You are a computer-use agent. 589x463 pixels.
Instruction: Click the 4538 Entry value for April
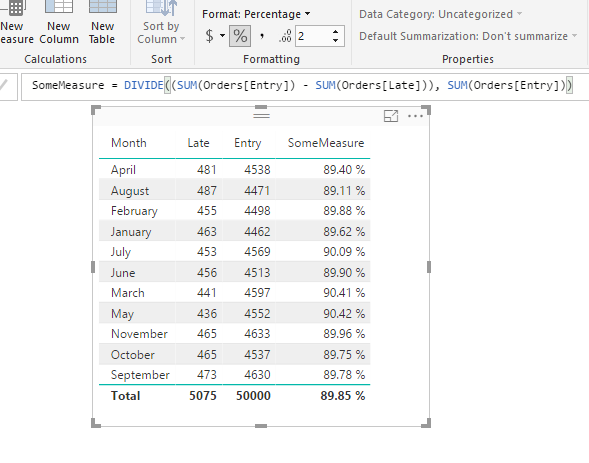click(x=257, y=170)
